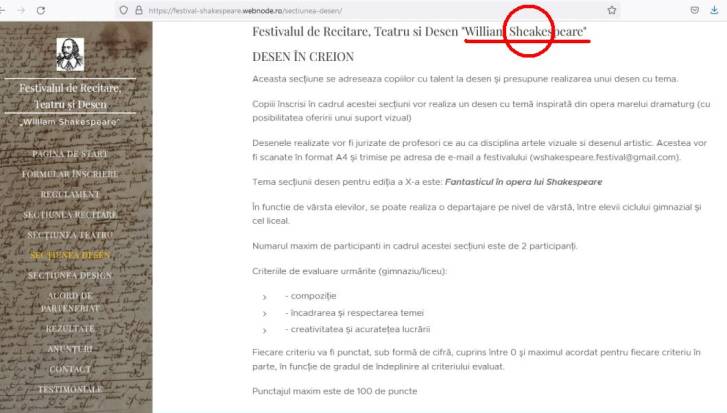Click 'Fantasticul în opera lui Shakespeare' text
This screenshot has width=727, height=413.
coord(523,182)
